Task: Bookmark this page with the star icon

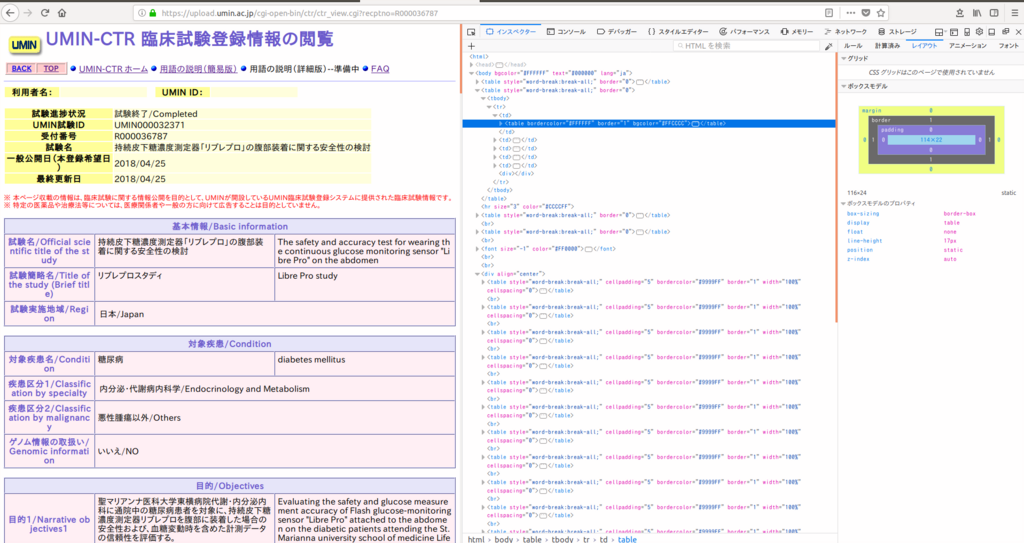Action: 881,13
